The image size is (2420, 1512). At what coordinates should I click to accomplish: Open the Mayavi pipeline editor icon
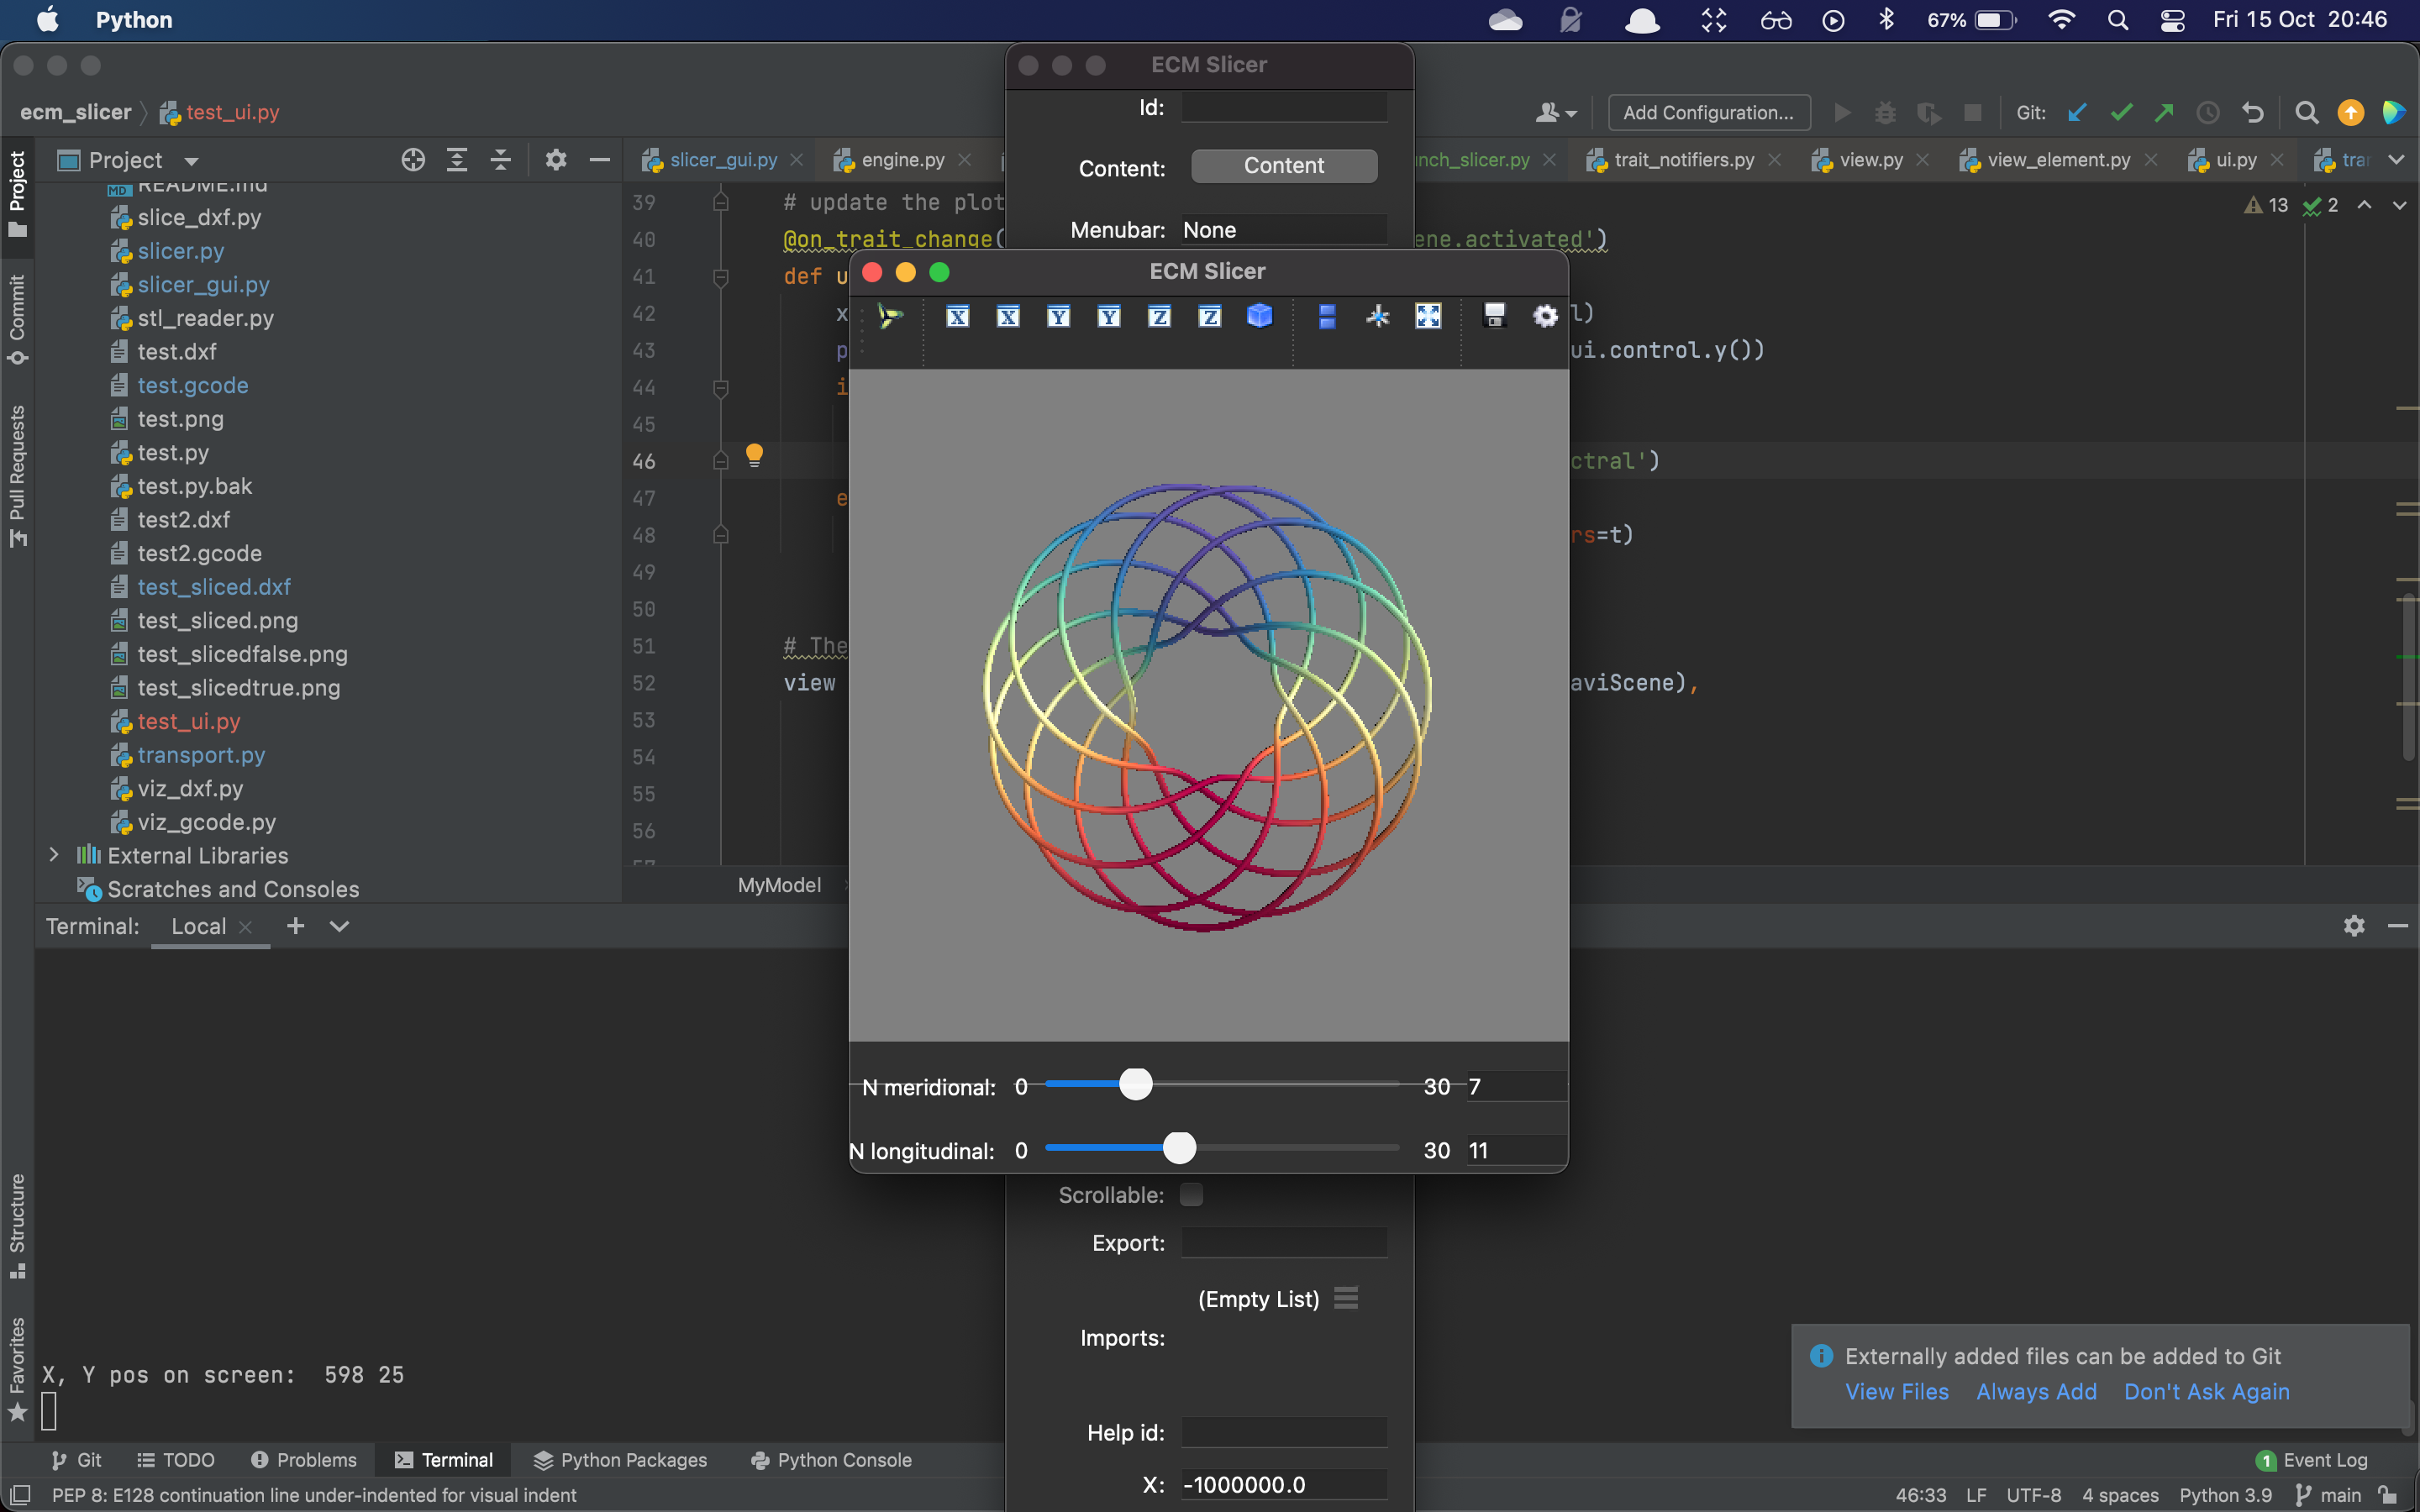[x=888, y=316]
